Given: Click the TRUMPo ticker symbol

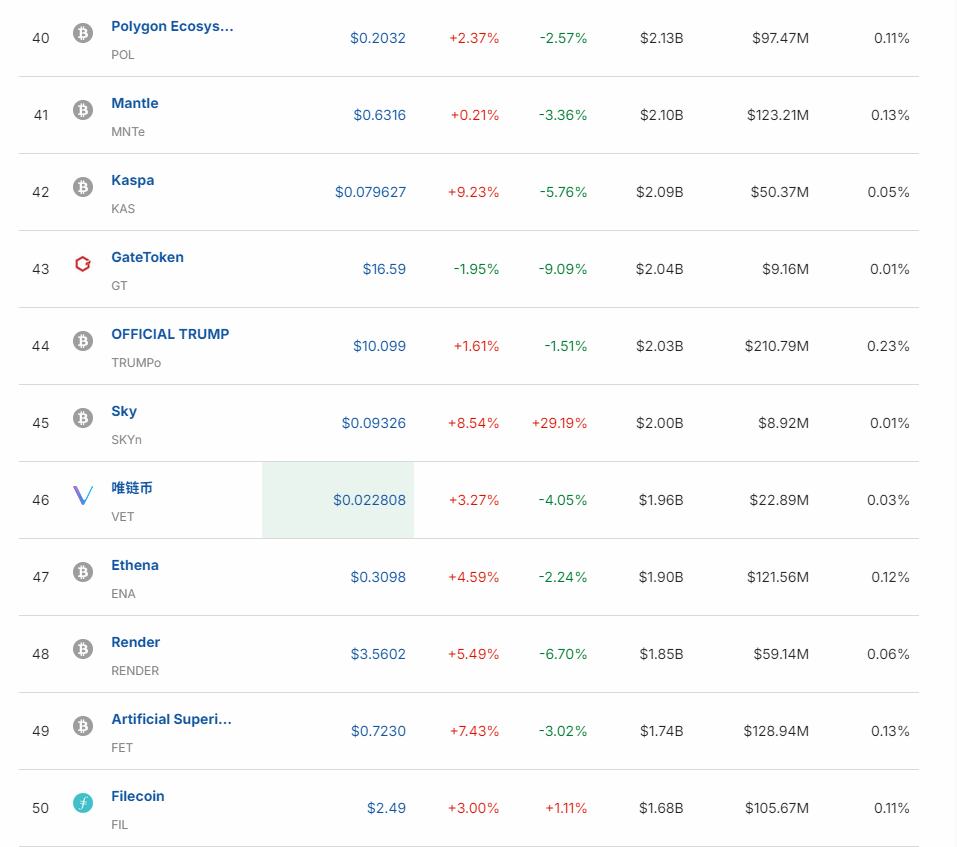Looking at the screenshot, I should [136, 362].
